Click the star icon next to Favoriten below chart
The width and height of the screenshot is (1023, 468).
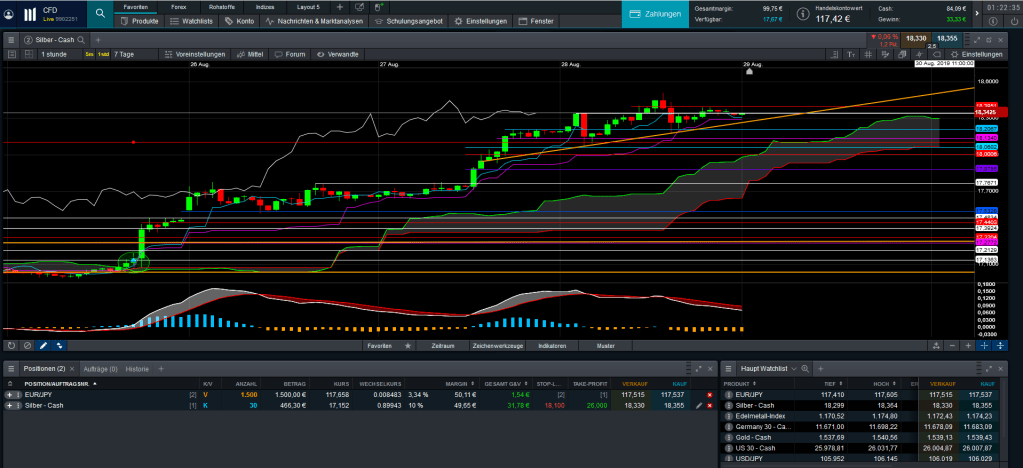407,345
